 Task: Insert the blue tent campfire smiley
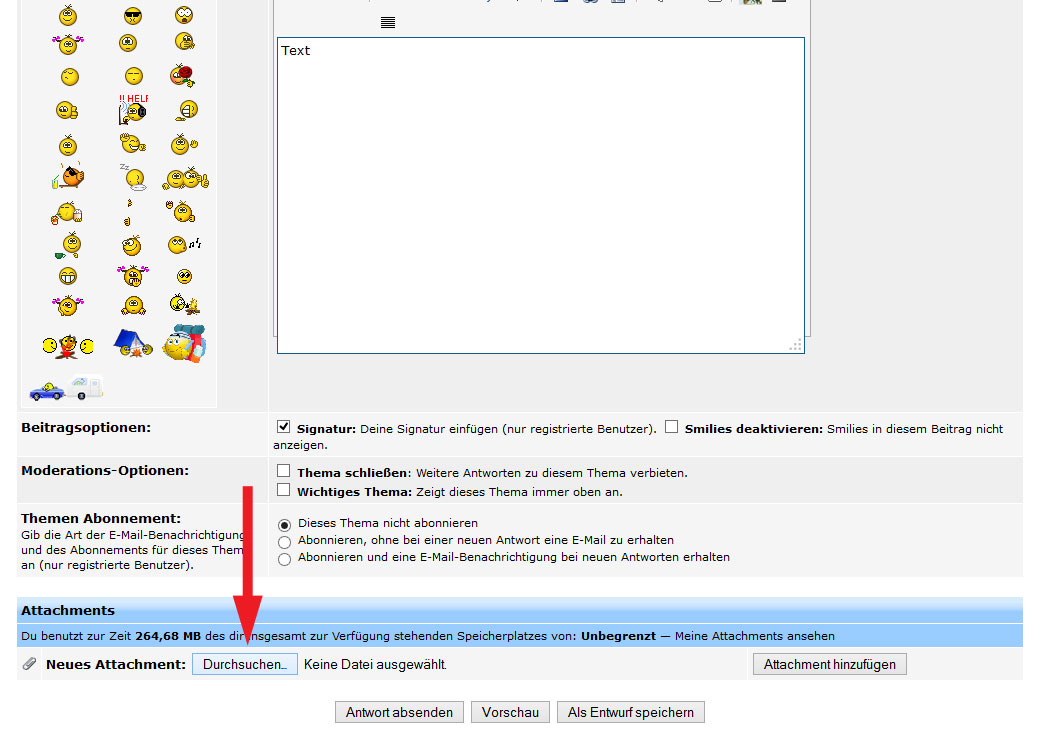pos(132,343)
